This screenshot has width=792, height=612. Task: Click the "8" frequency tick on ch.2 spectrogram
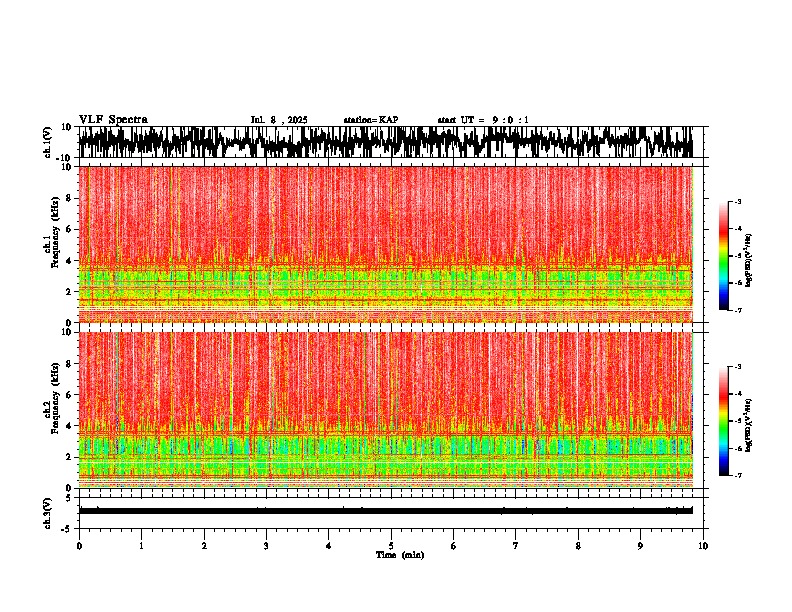(x=70, y=364)
